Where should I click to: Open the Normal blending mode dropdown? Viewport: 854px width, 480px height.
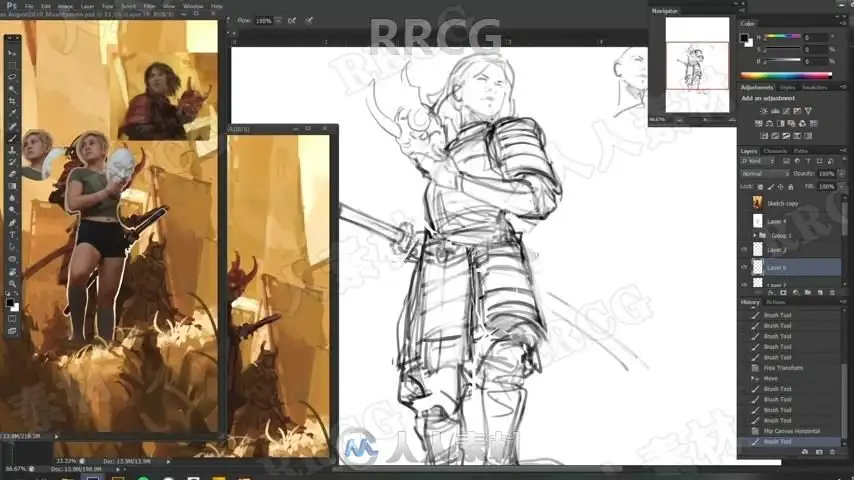click(x=765, y=174)
